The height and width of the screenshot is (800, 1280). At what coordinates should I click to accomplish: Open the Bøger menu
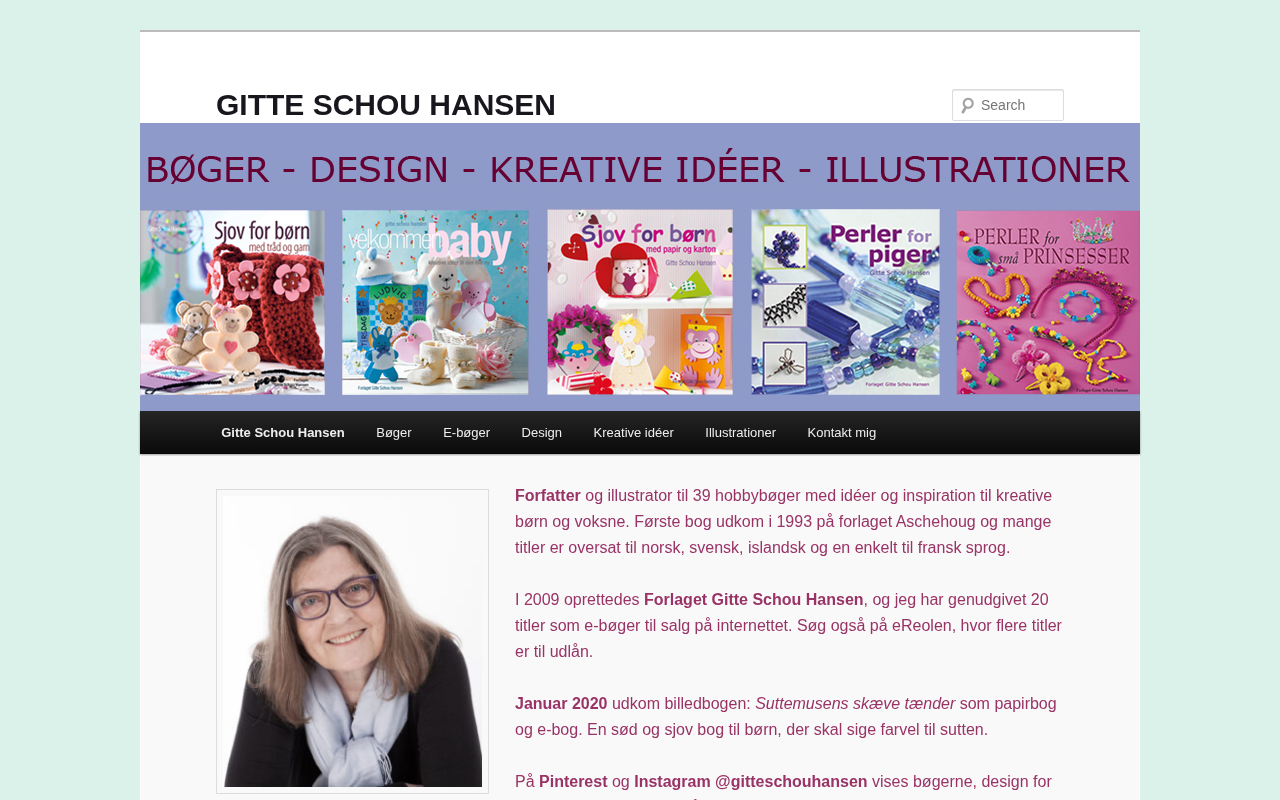click(x=394, y=433)
